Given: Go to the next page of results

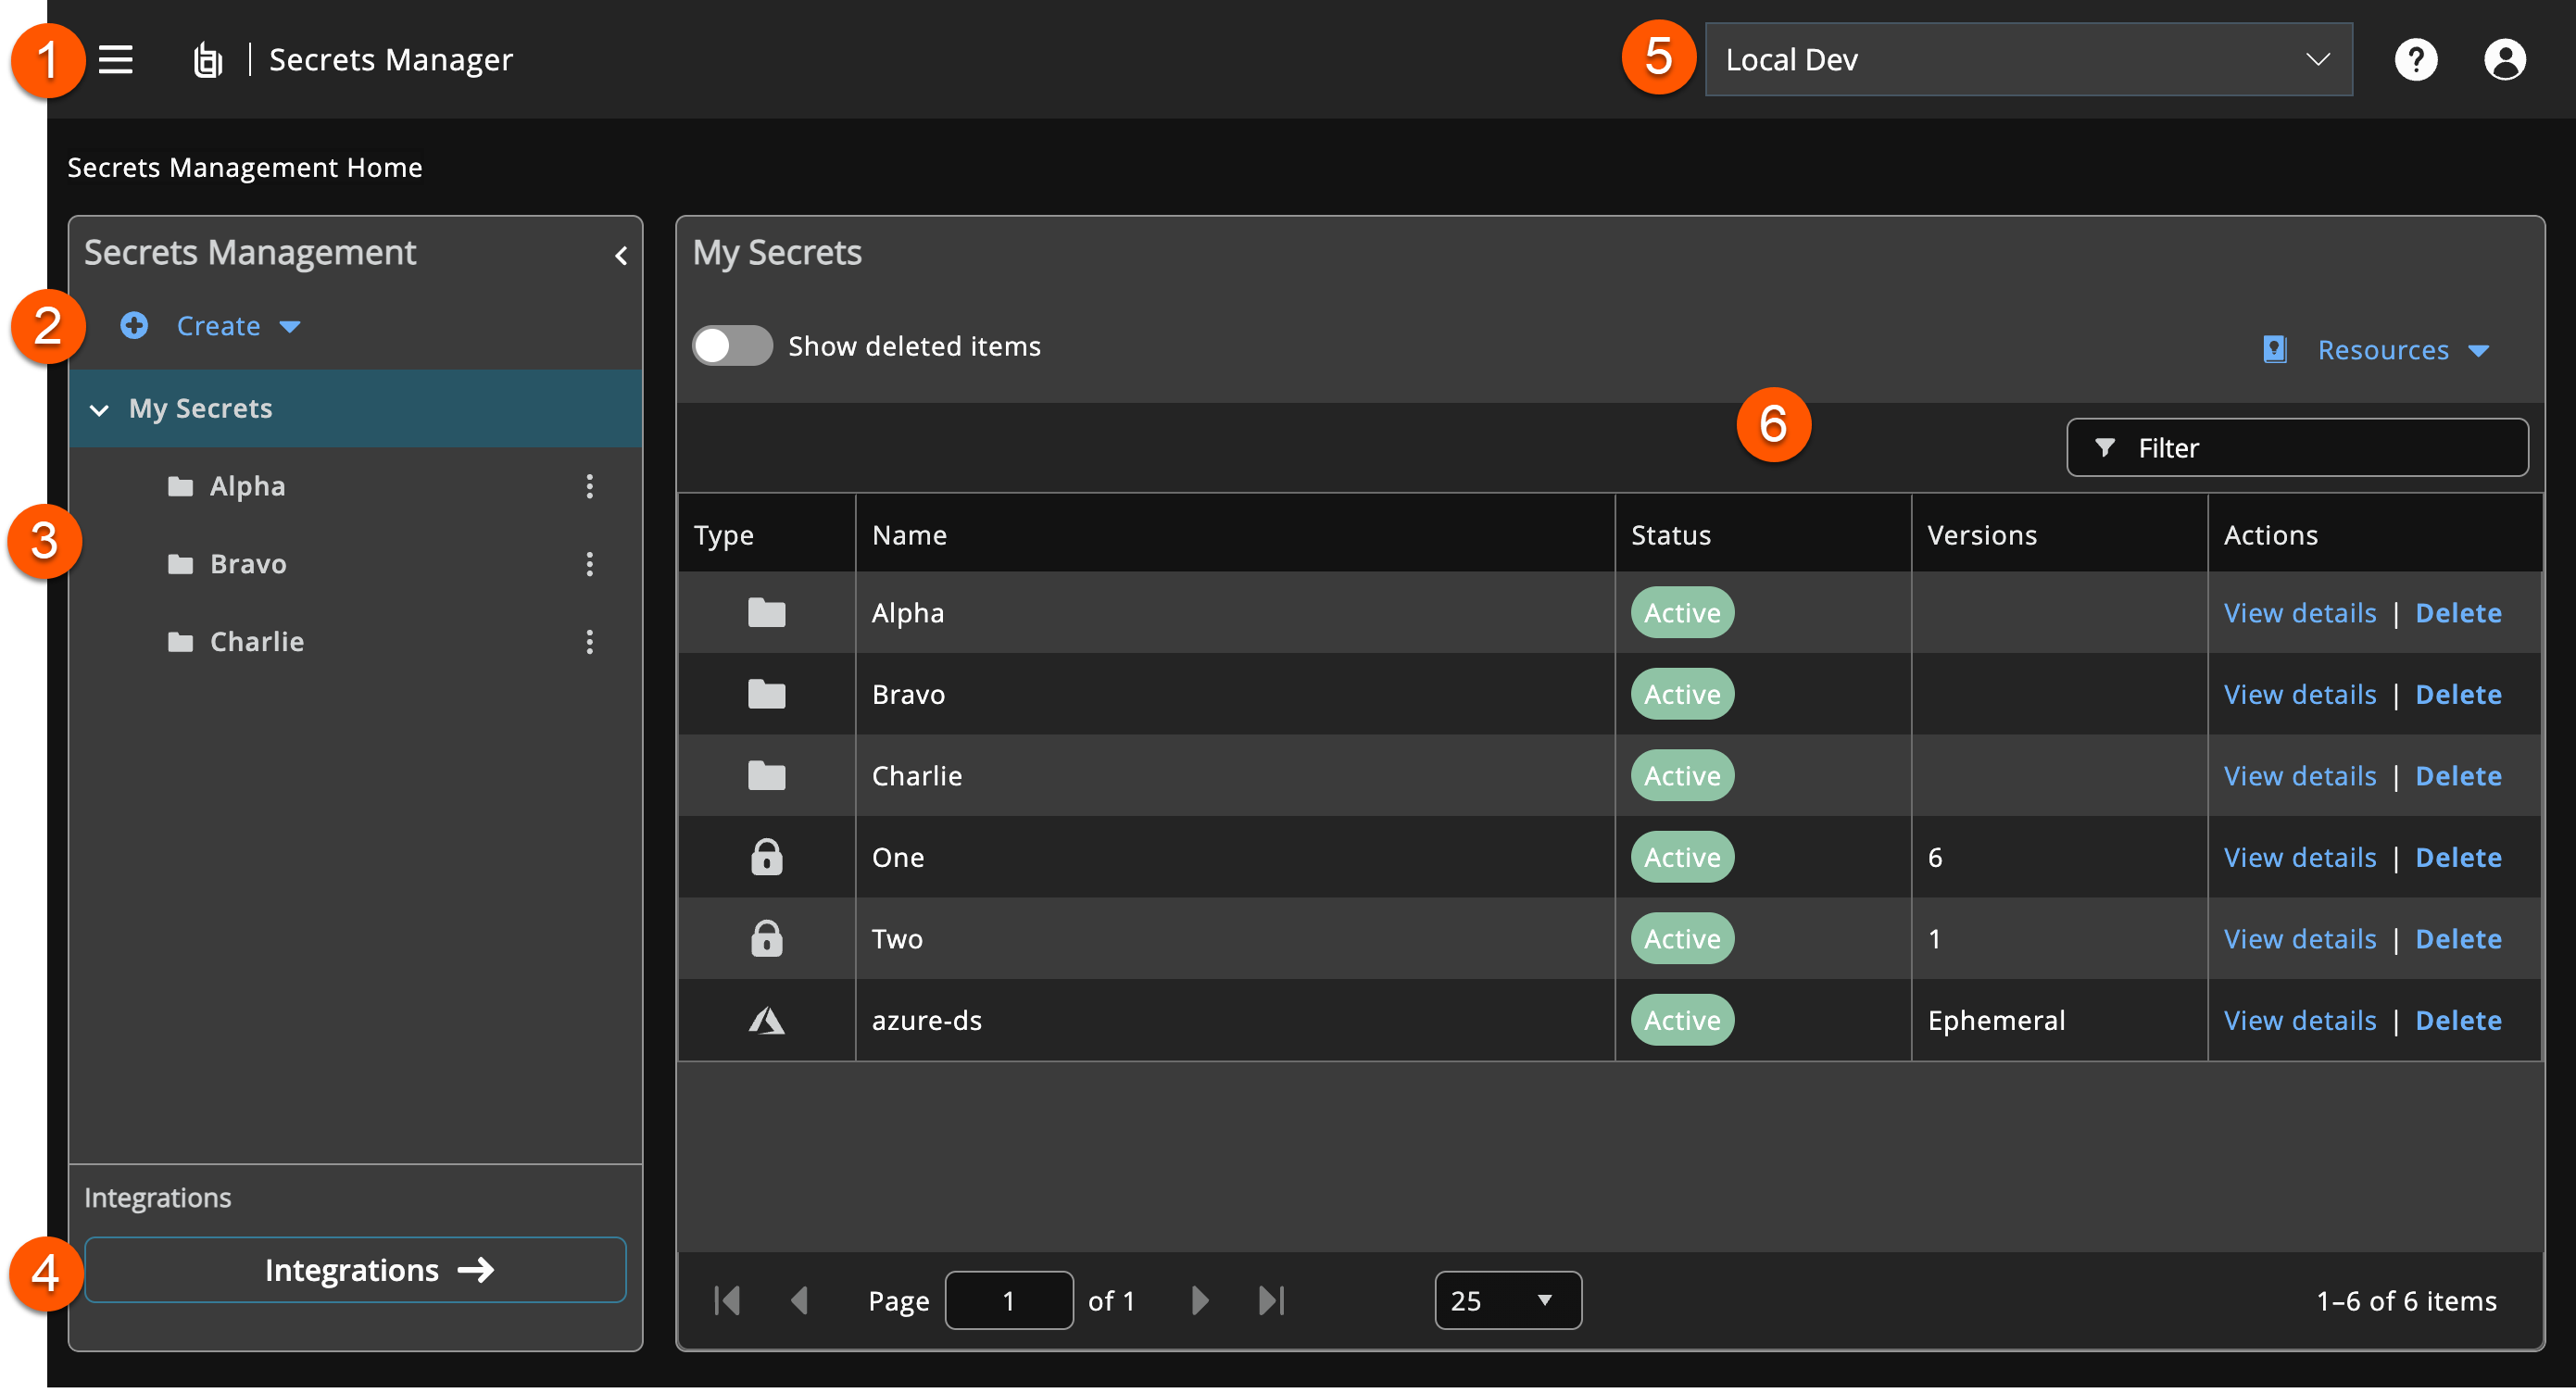Looking at the screenshot, I should 1200,1300.
